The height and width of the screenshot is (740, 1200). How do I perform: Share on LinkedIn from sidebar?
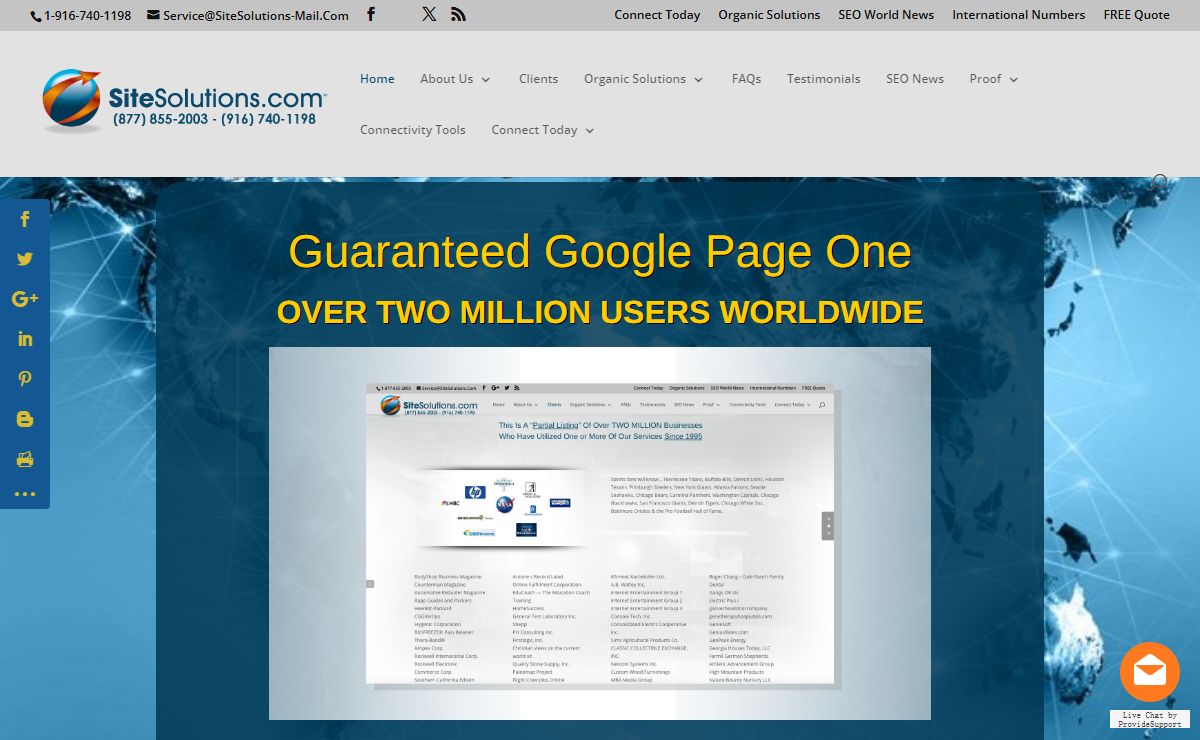pyautogui.click(x=25, y=339)
